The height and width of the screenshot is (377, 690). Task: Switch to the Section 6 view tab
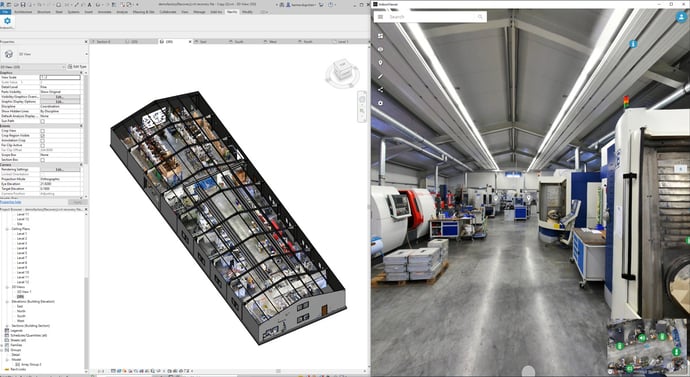click(103, 42)
